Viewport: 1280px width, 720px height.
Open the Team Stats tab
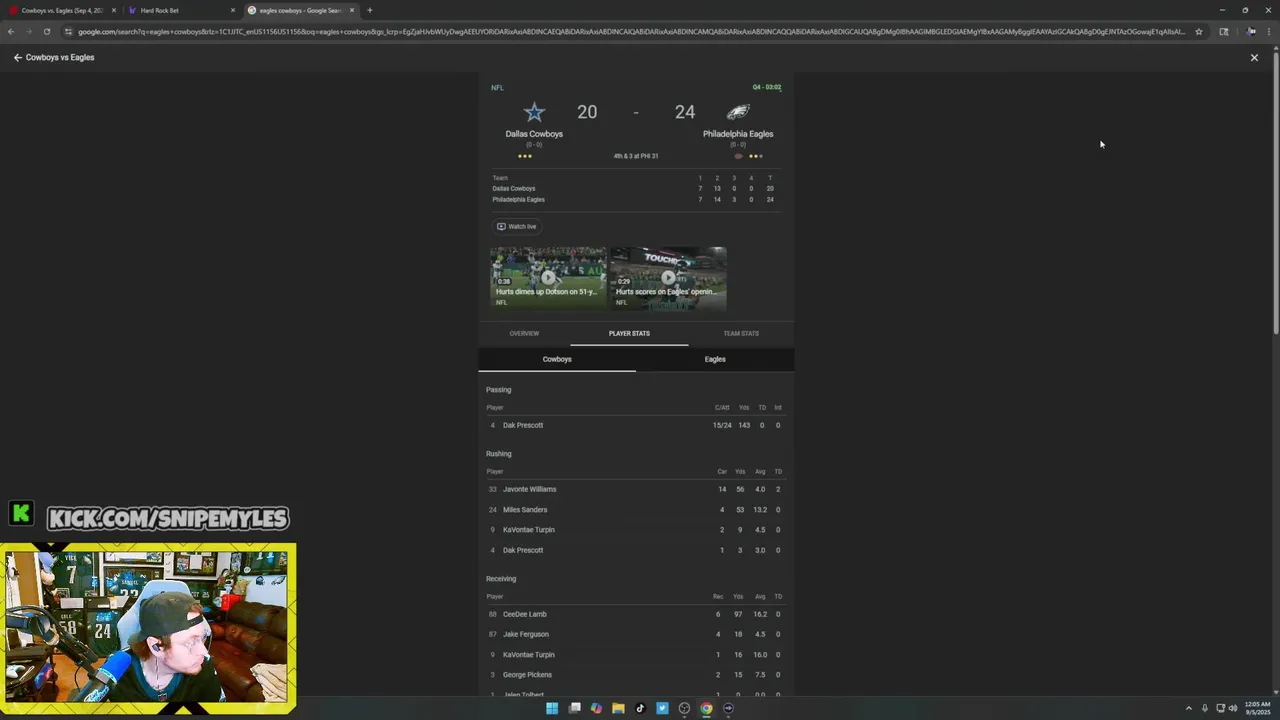click(x=741, y=333)
